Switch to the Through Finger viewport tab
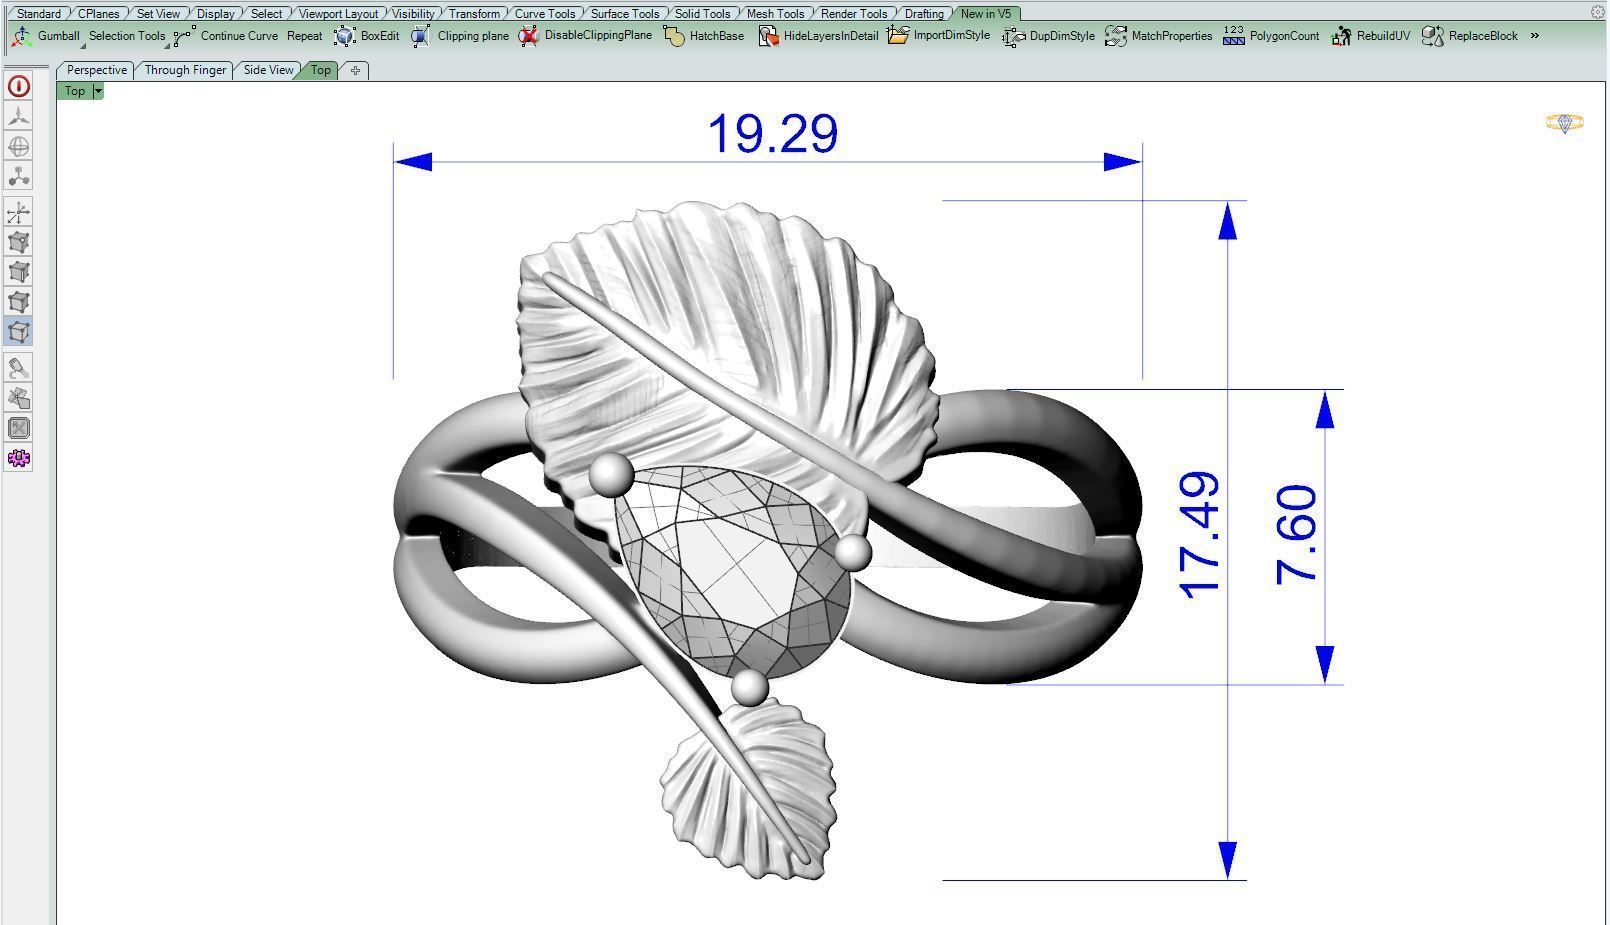This screenshot has width=1610, height=925. point(185,70)
